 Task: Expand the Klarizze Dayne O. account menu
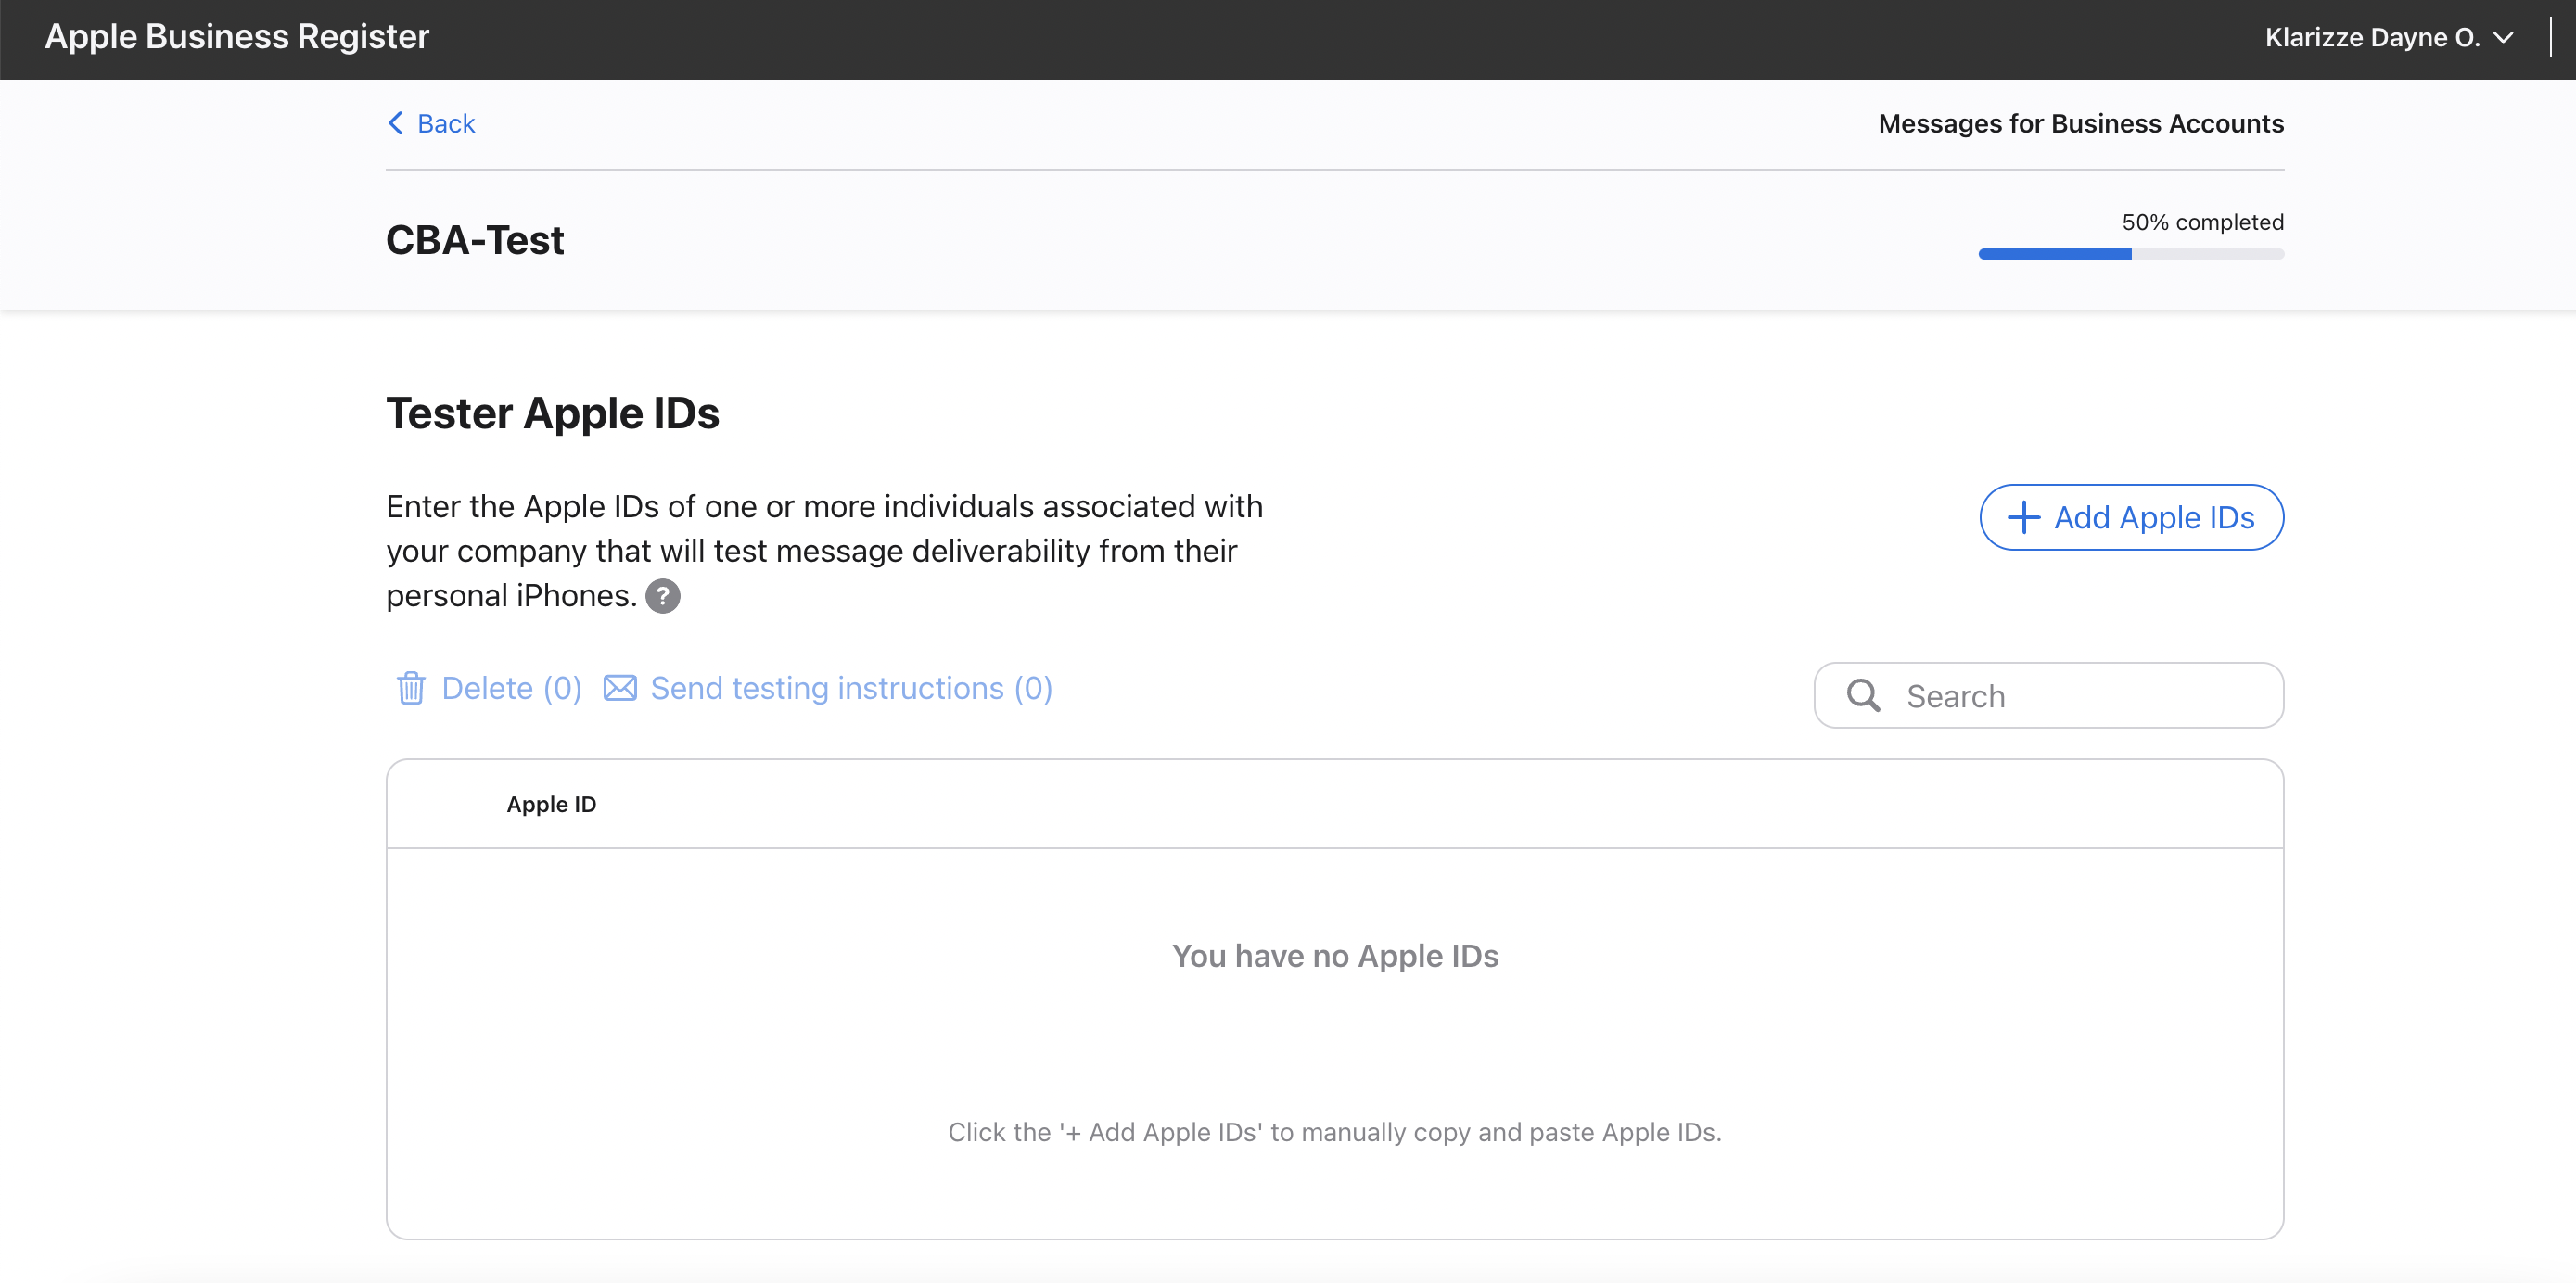point(2388,37)
